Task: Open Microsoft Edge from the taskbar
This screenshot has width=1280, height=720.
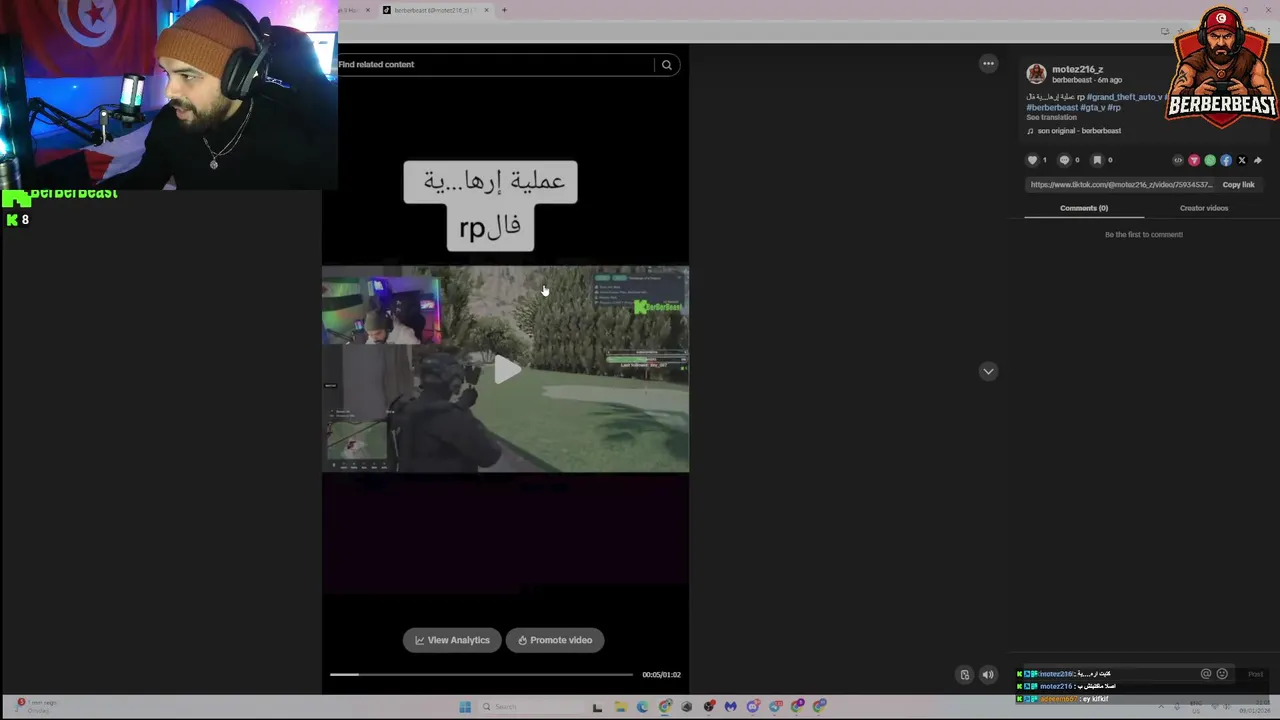Action: click(x=642, y=707)
